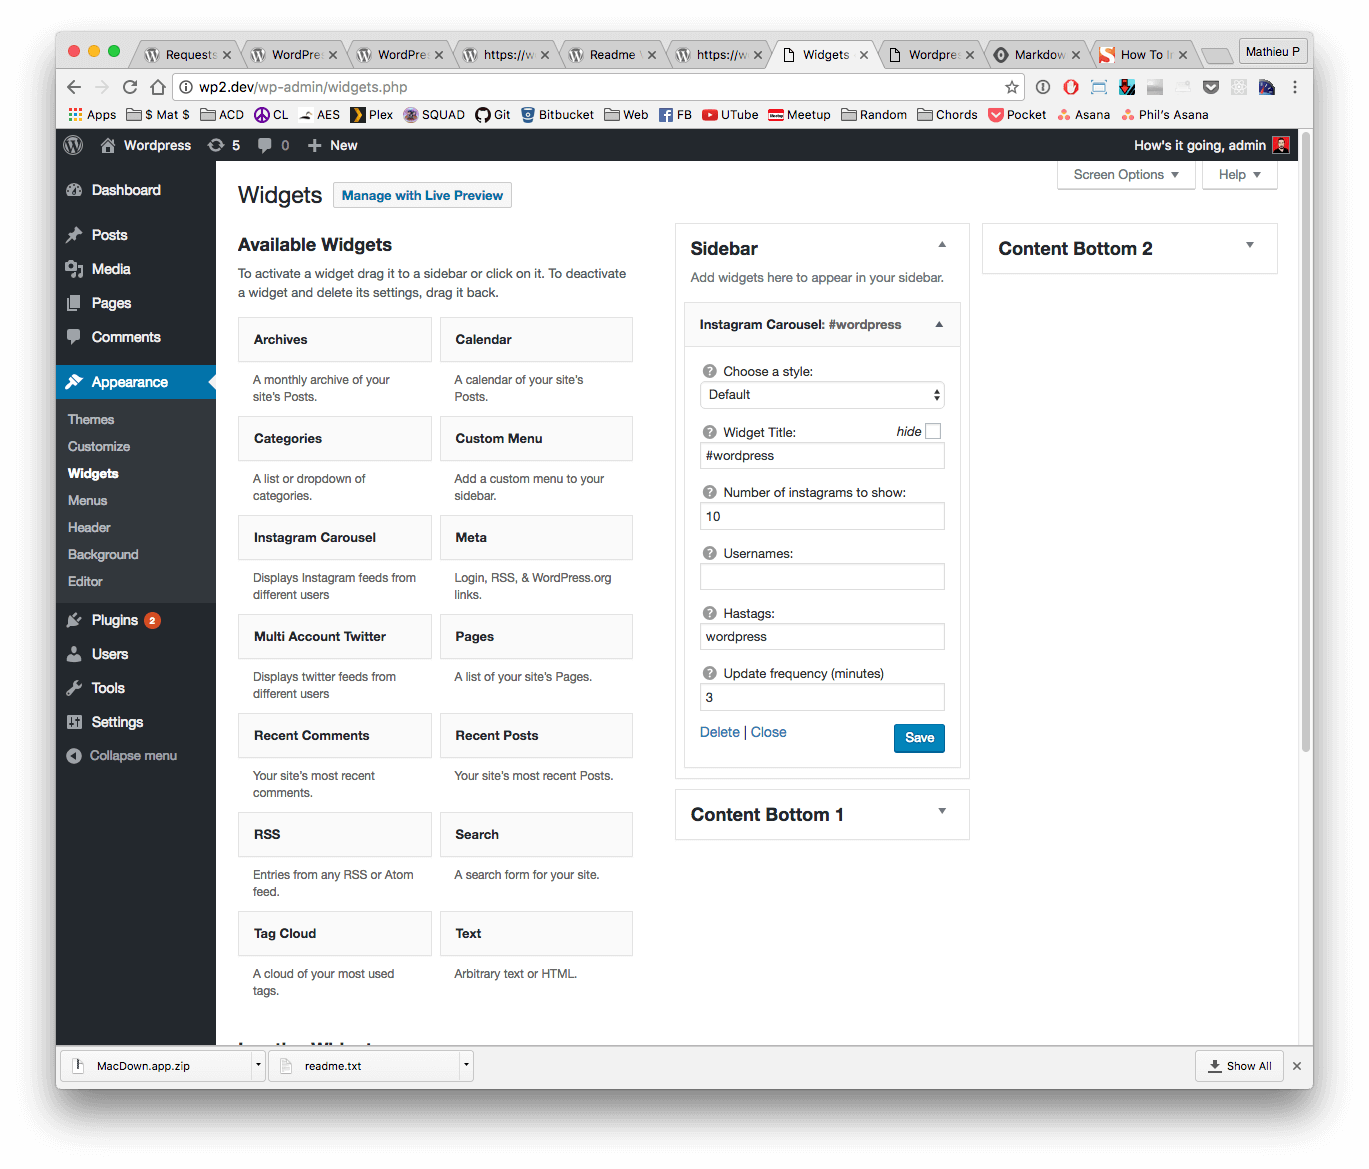1369x1169 pixels.
Task: Open the Chrome three-dot menu
Action: click(x=1295, y=87)
